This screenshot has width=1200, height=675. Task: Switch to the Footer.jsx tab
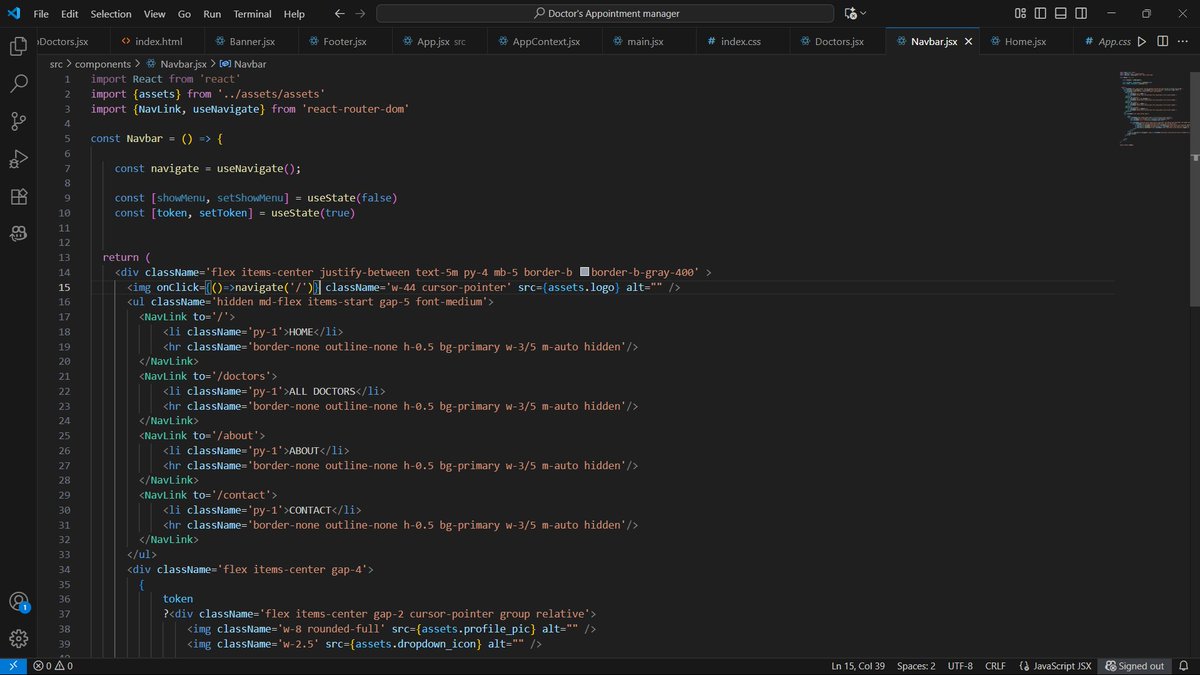(345, 42)
